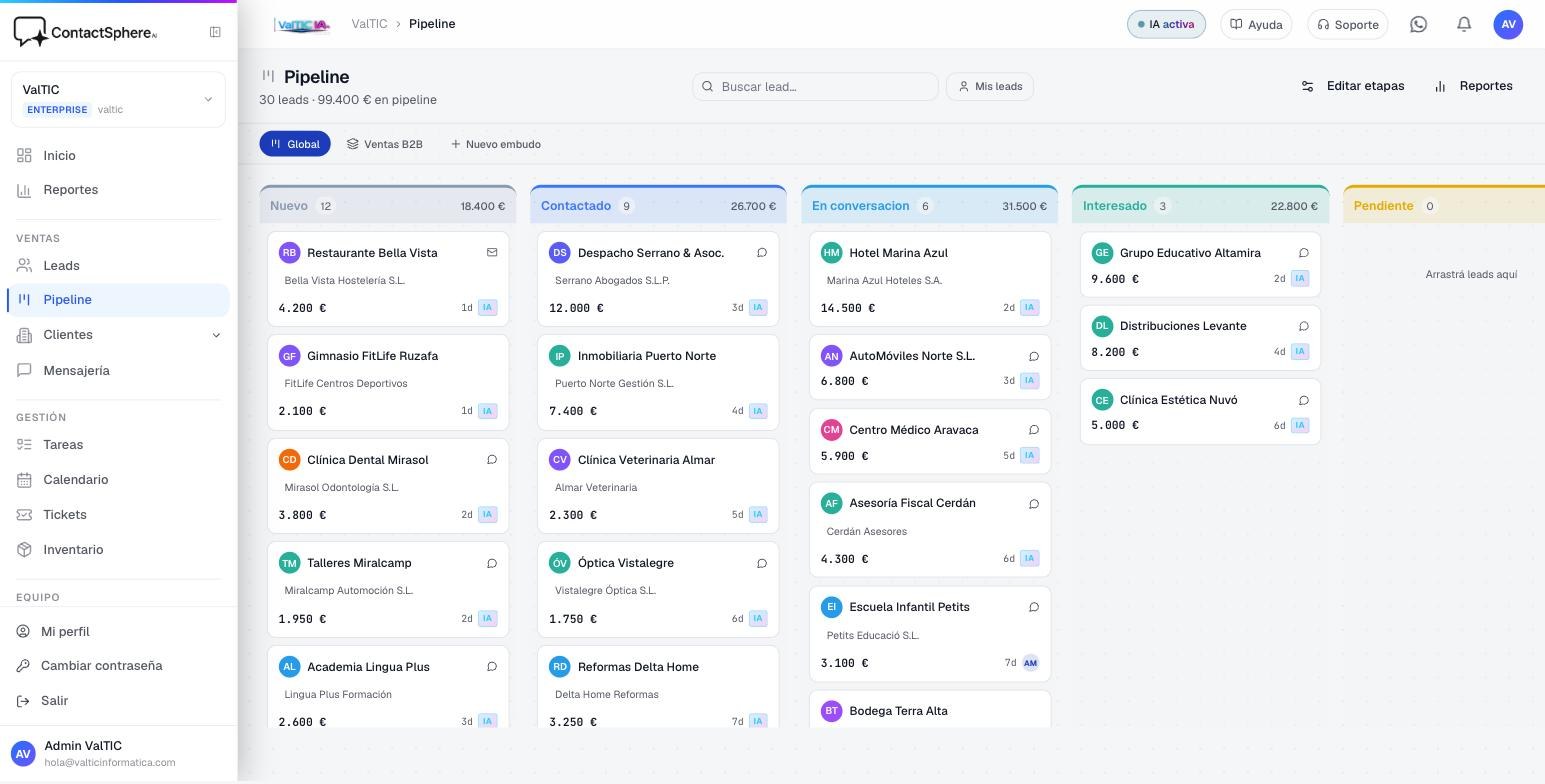
Task: Open Tickets in the sidebar
Action: [x=118, y=514]
